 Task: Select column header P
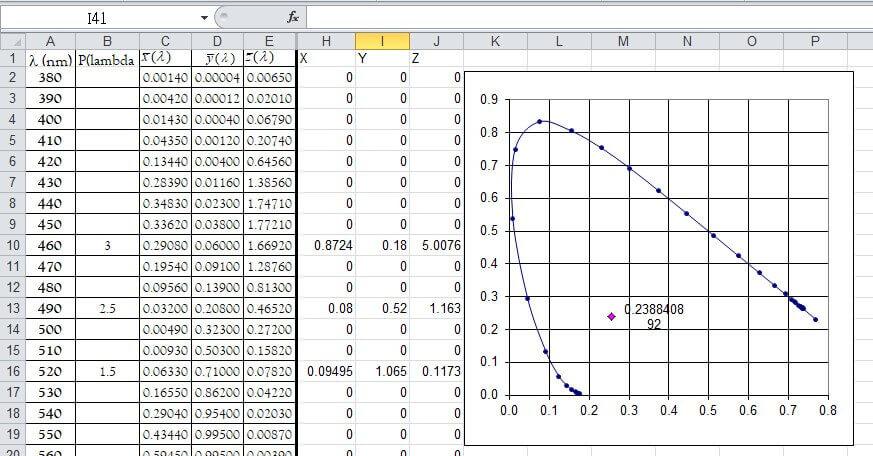(816, 40)
